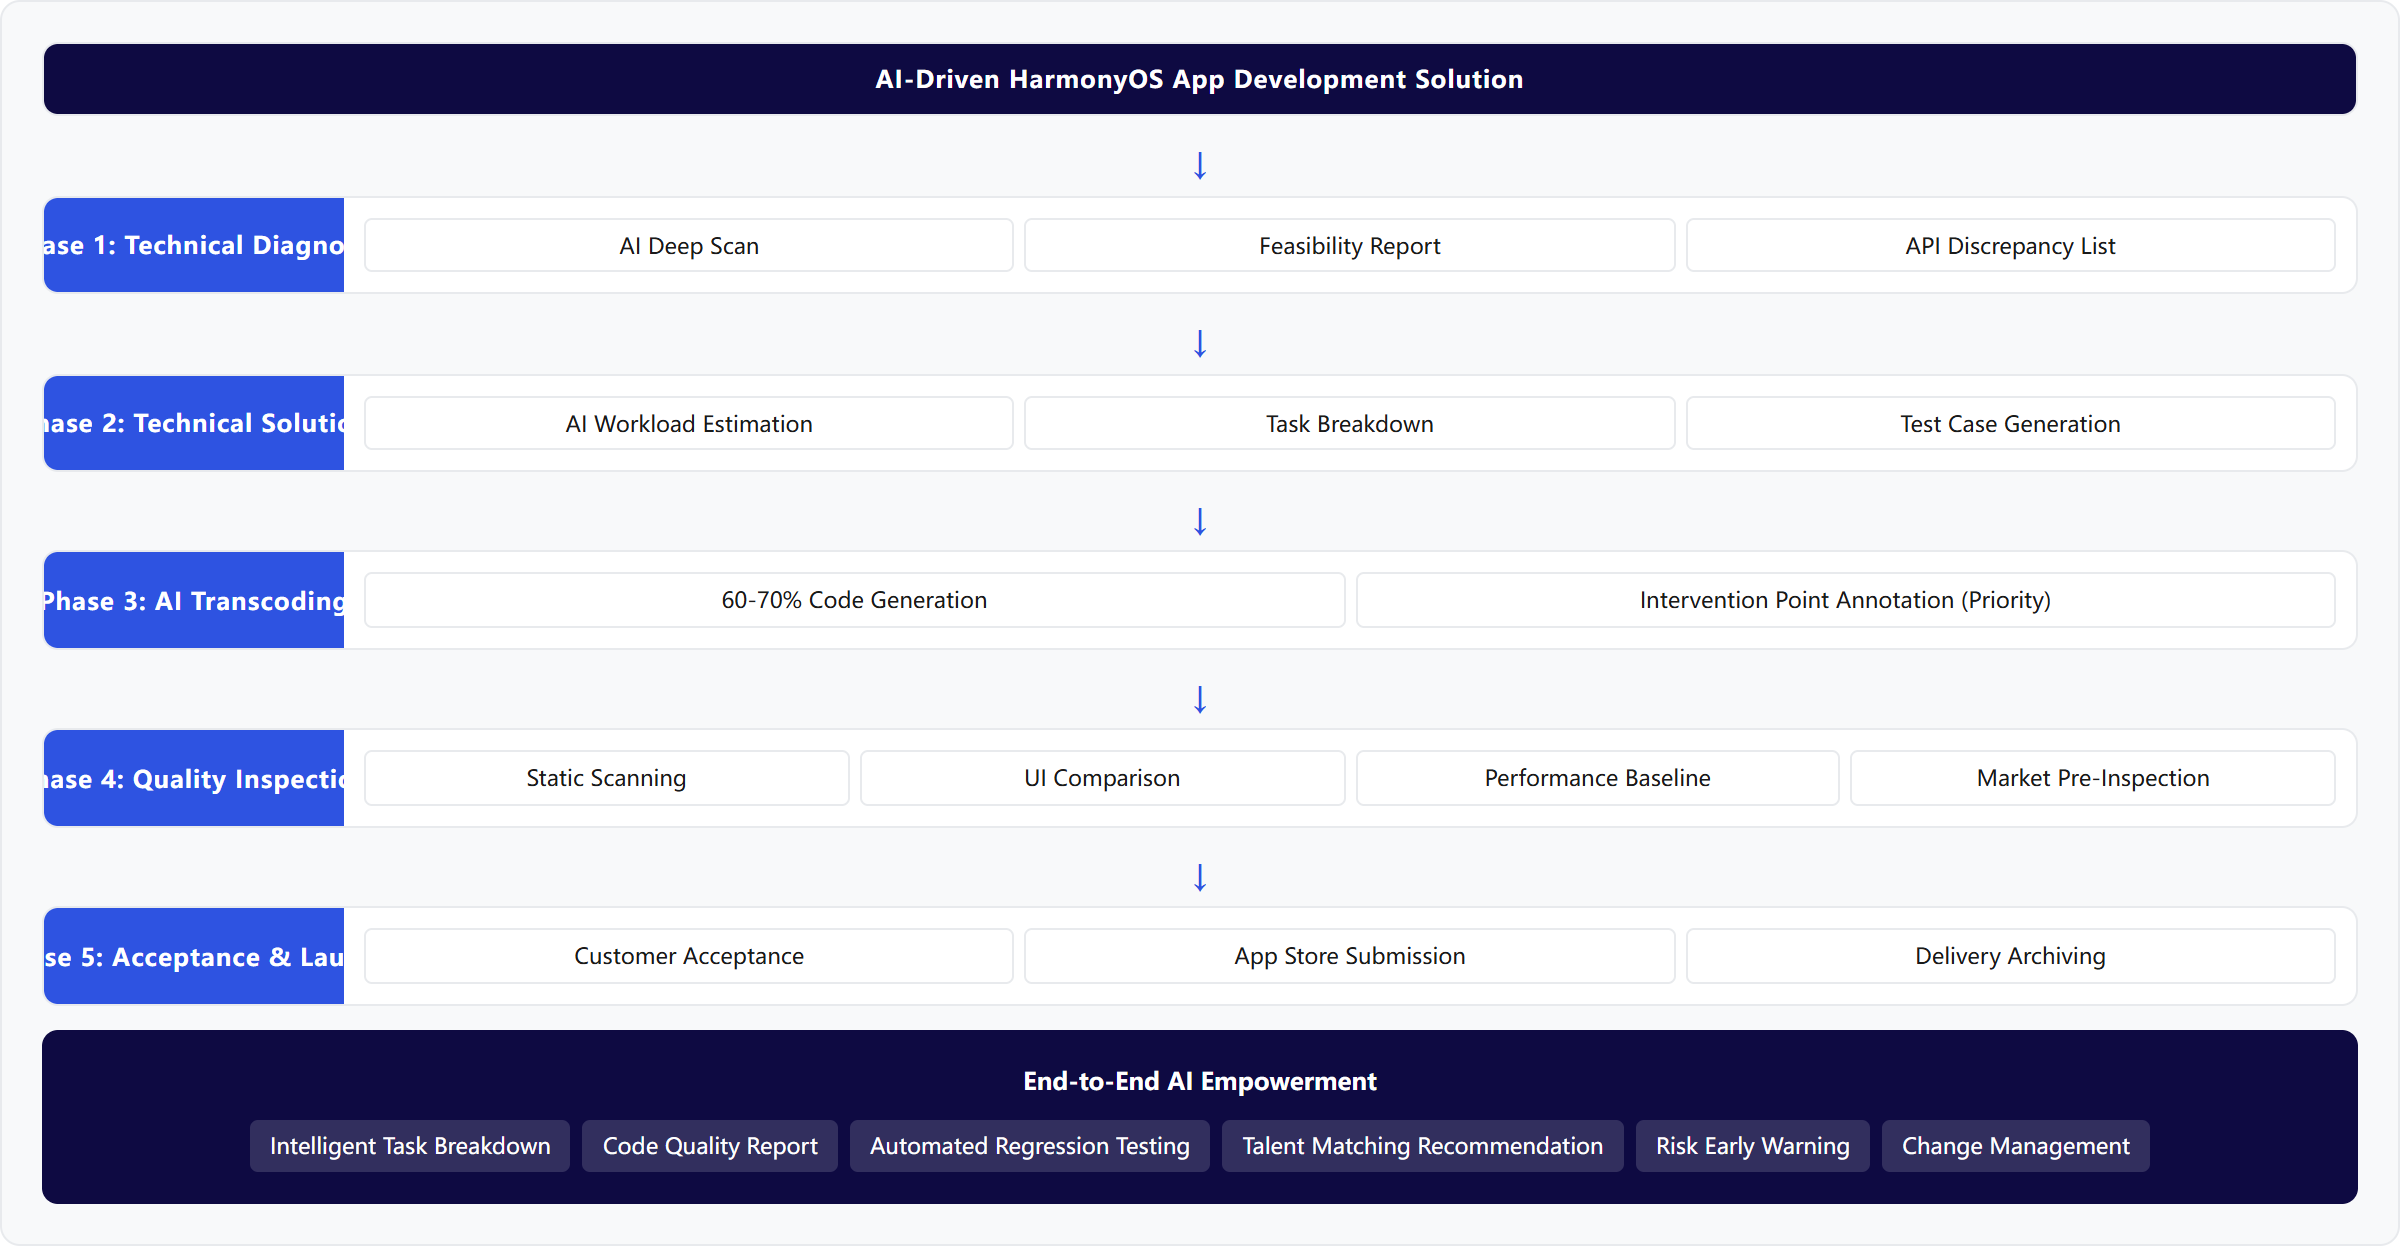2400x1246 pixels.
Task: Click the AI-Driven HarmonyOS App Development Solution header
Action: (x=1199, y=79)
